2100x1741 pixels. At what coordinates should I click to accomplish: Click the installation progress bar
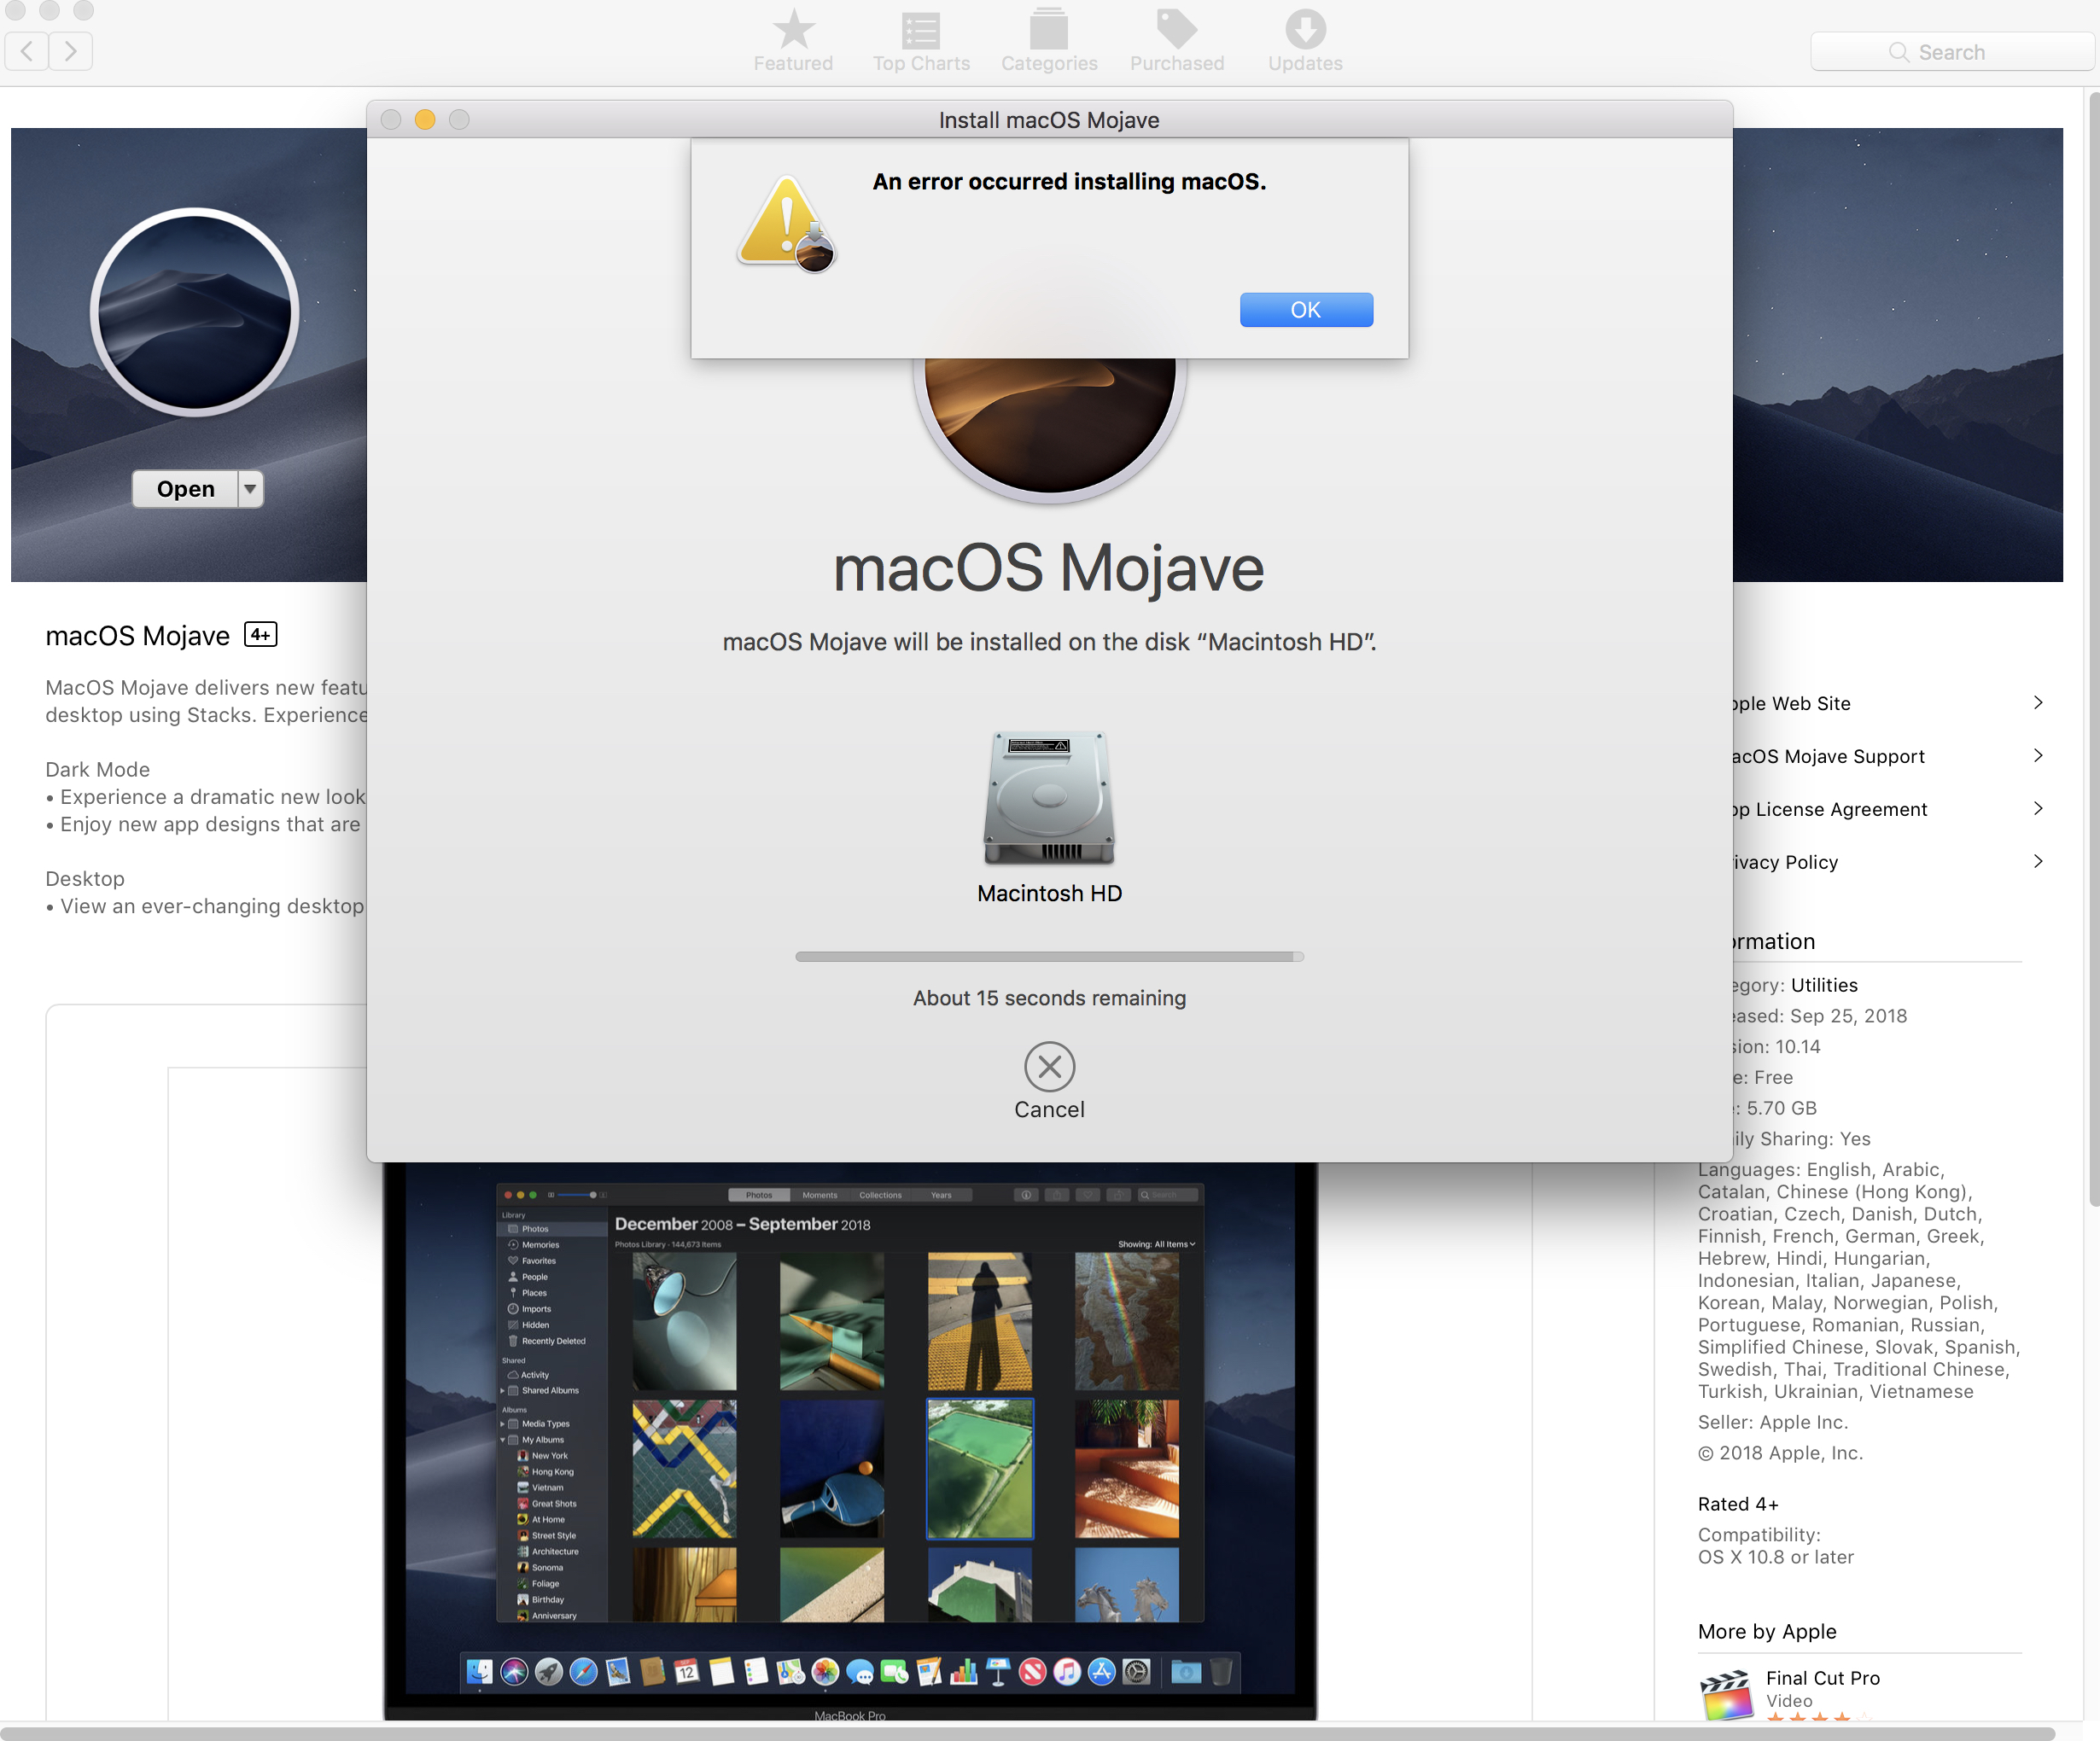tap(1049, 956)
